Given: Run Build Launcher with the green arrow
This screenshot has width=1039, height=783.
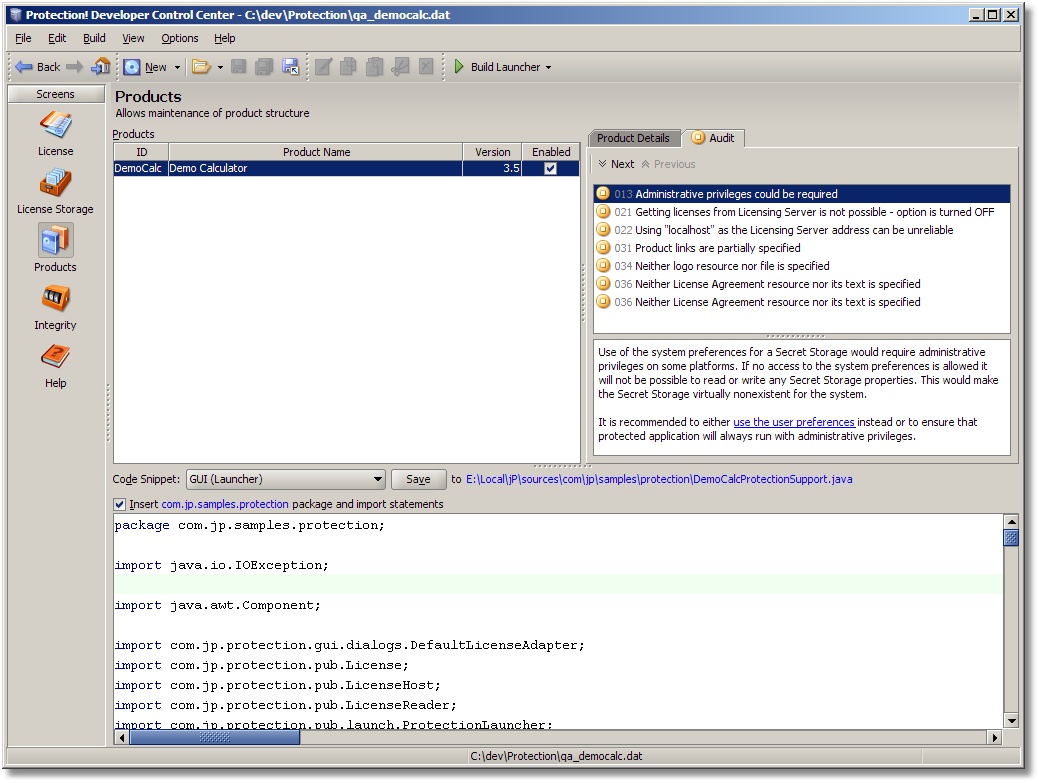Looking at the screenshot, I should [459, 67].
